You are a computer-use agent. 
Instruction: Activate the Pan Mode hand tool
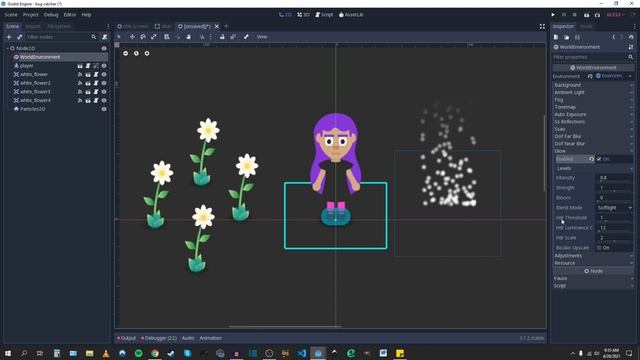188,37
